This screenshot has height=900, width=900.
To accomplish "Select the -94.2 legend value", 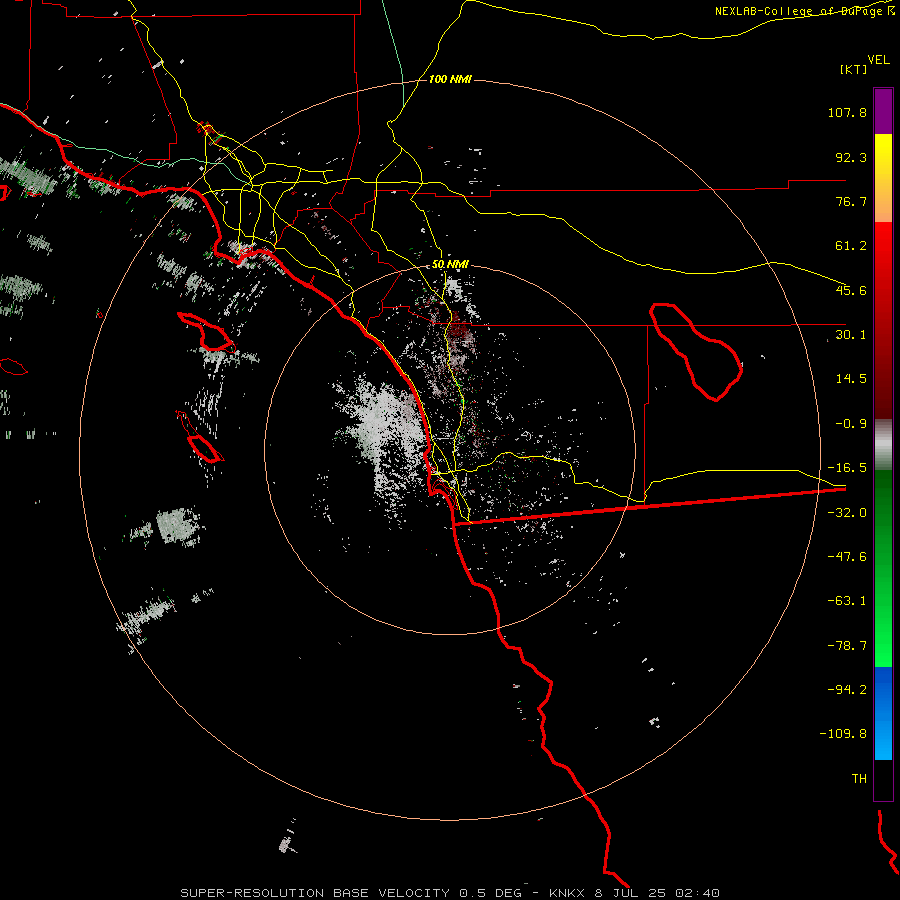I will click(x=847, y=689).
